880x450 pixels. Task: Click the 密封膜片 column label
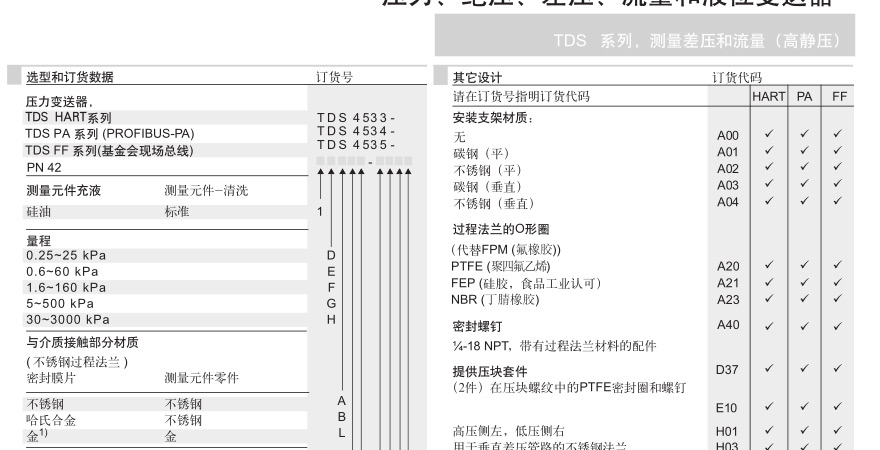point(51,378)
